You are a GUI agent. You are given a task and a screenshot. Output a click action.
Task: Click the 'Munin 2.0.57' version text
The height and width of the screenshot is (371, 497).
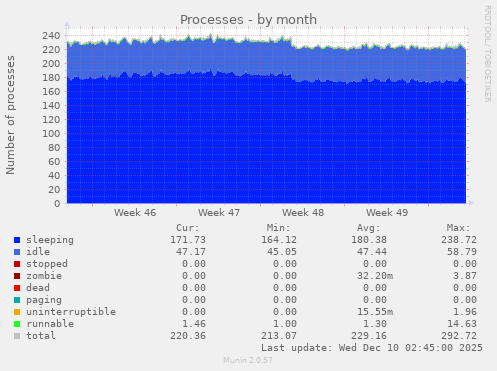click(x=248, y=360)
